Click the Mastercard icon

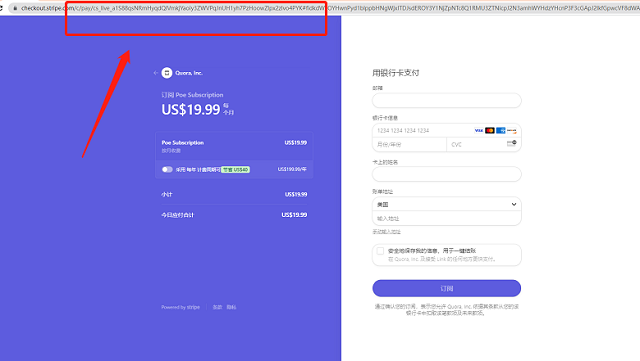pos(490,131)
